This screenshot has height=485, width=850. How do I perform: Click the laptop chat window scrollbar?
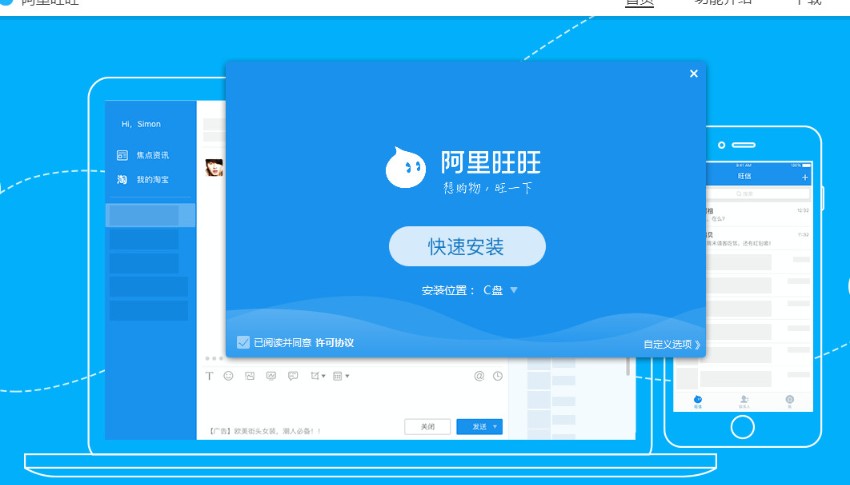click(x=628, y=366)
